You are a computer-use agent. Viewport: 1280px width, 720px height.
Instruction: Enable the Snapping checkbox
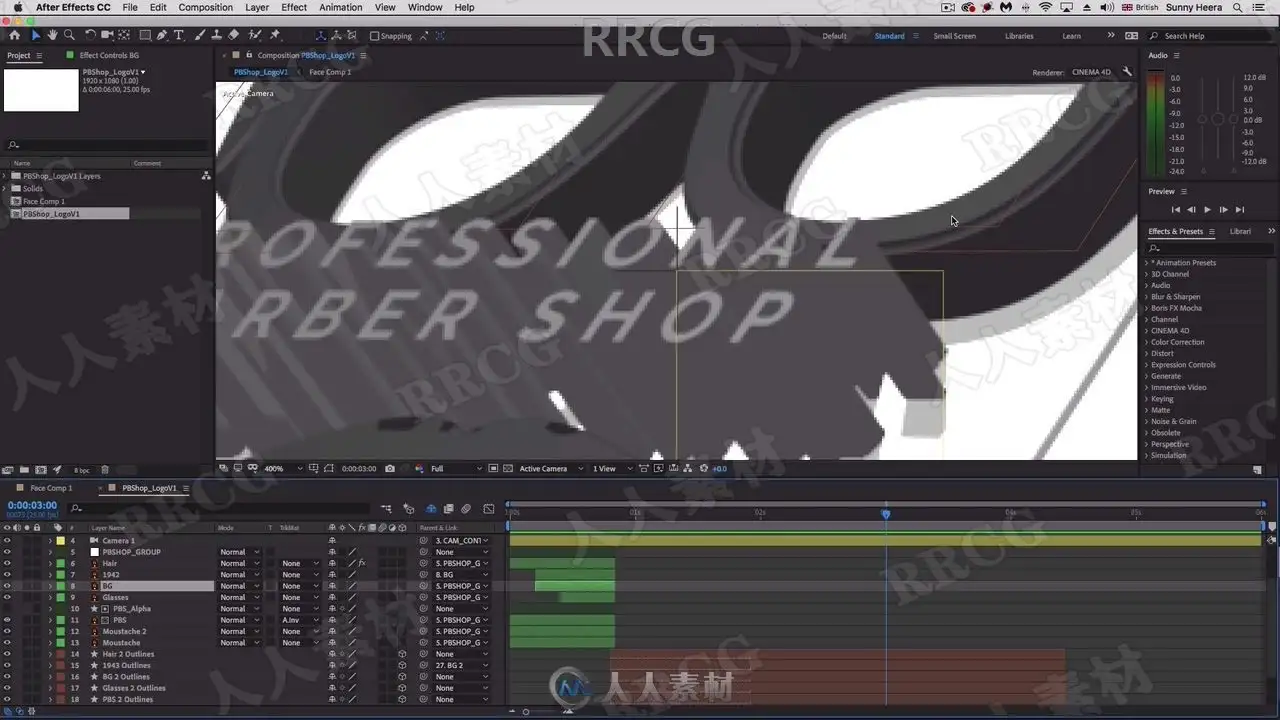coord(375,36)
